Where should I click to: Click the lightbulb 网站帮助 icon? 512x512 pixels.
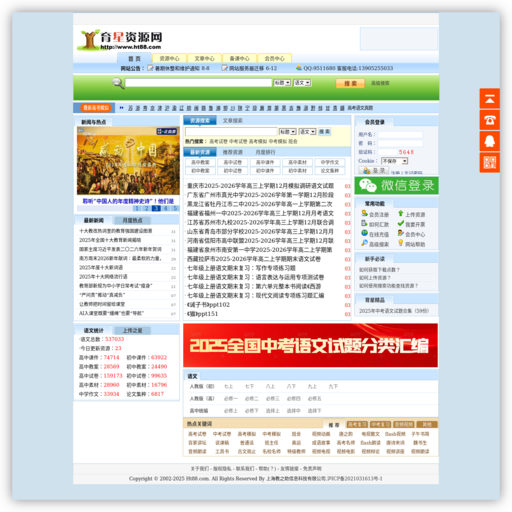pyautogui.click(x=401, y=243)
